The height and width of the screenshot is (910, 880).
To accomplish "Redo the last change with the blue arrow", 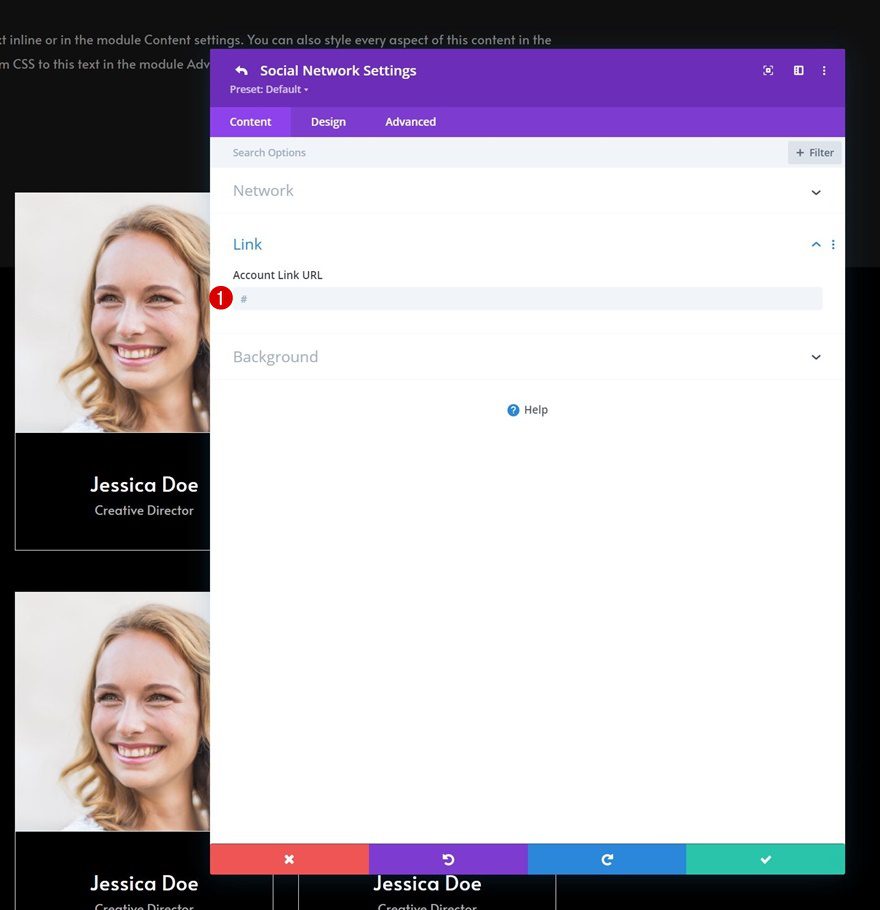I will 606,858.
